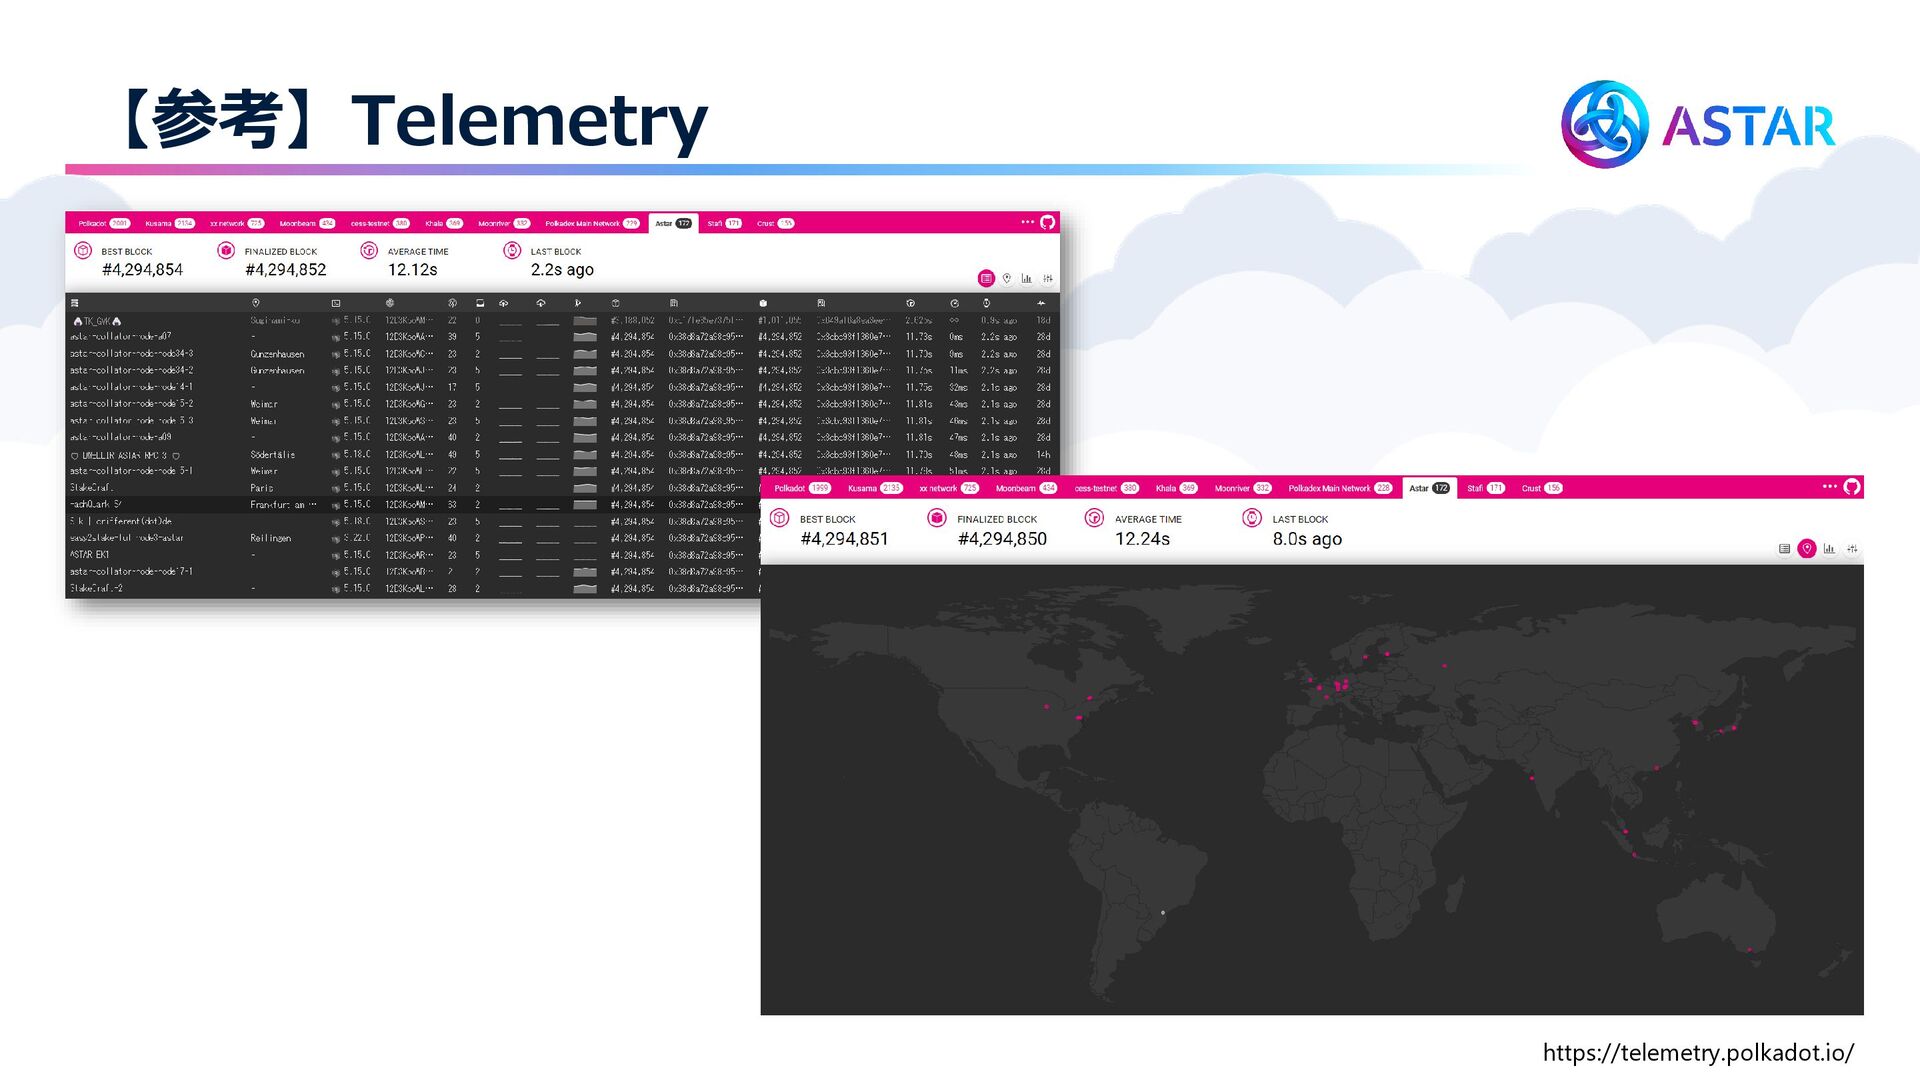Open the GitHub icon in the map-view window
Viewport: 1920px width, 1080px height.
pos(1852,487)
